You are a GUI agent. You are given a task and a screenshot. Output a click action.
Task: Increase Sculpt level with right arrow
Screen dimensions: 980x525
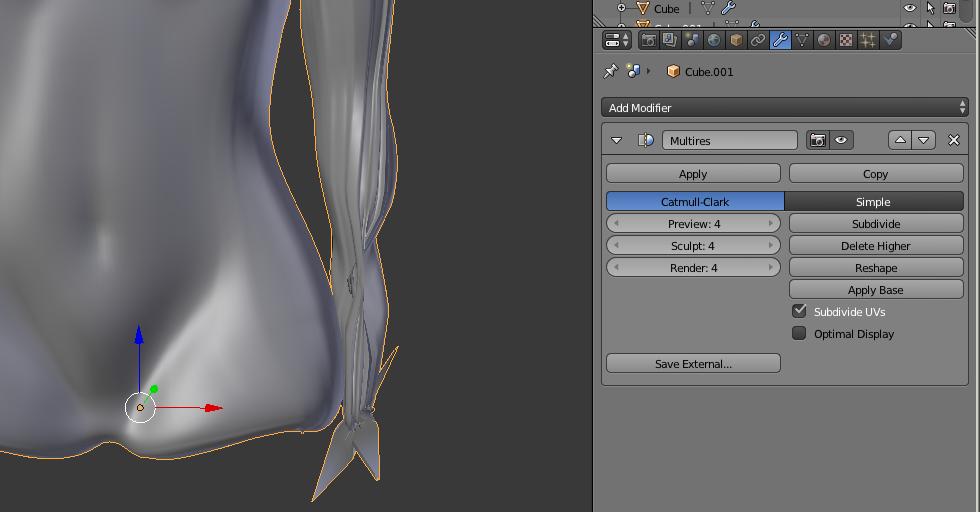[x=771, y=246]
